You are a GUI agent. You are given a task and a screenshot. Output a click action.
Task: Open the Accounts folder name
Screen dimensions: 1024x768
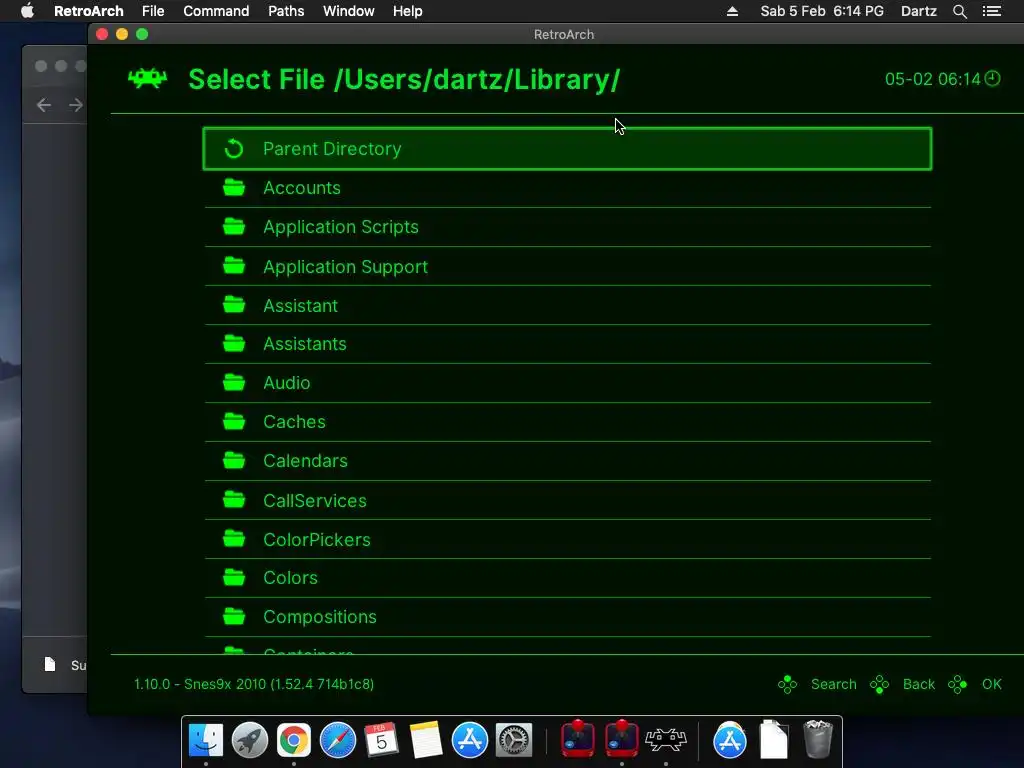point(302,188)
